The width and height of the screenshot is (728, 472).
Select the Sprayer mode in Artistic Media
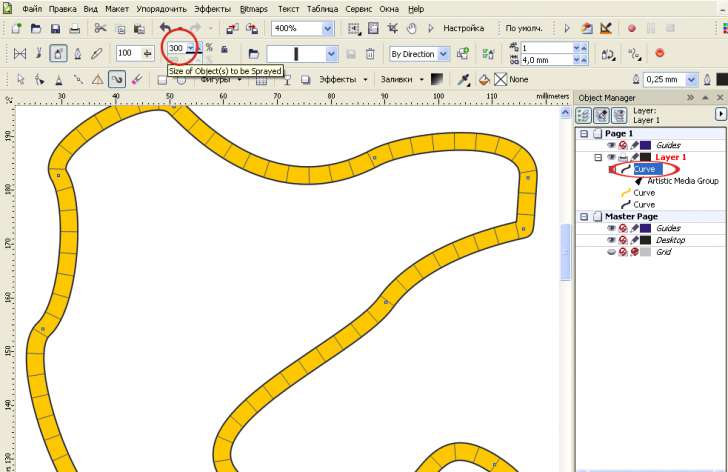pyautogui.click(x=58, y=53)
